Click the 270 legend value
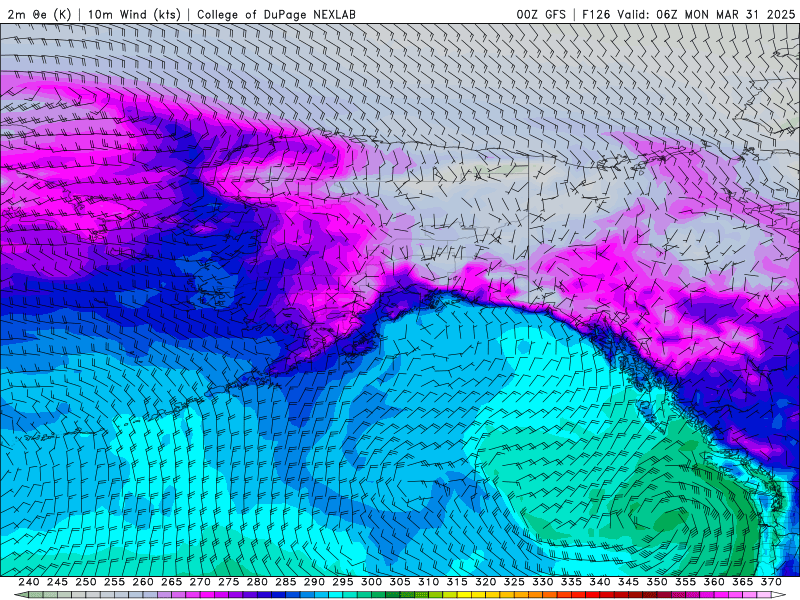800x600 pixels. point(200,582)
